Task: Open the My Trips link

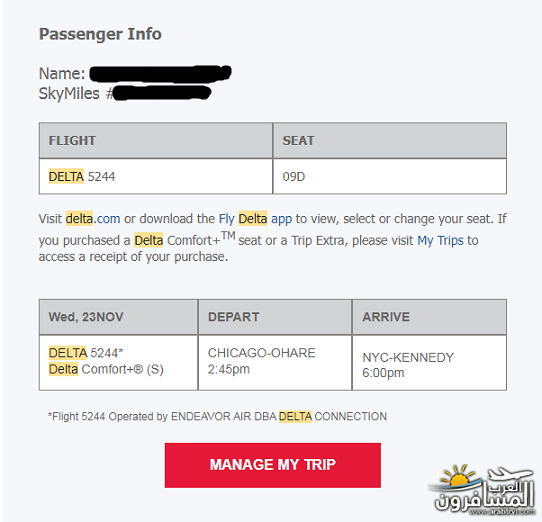Action: pyautogui.click(x=440, y=241)
